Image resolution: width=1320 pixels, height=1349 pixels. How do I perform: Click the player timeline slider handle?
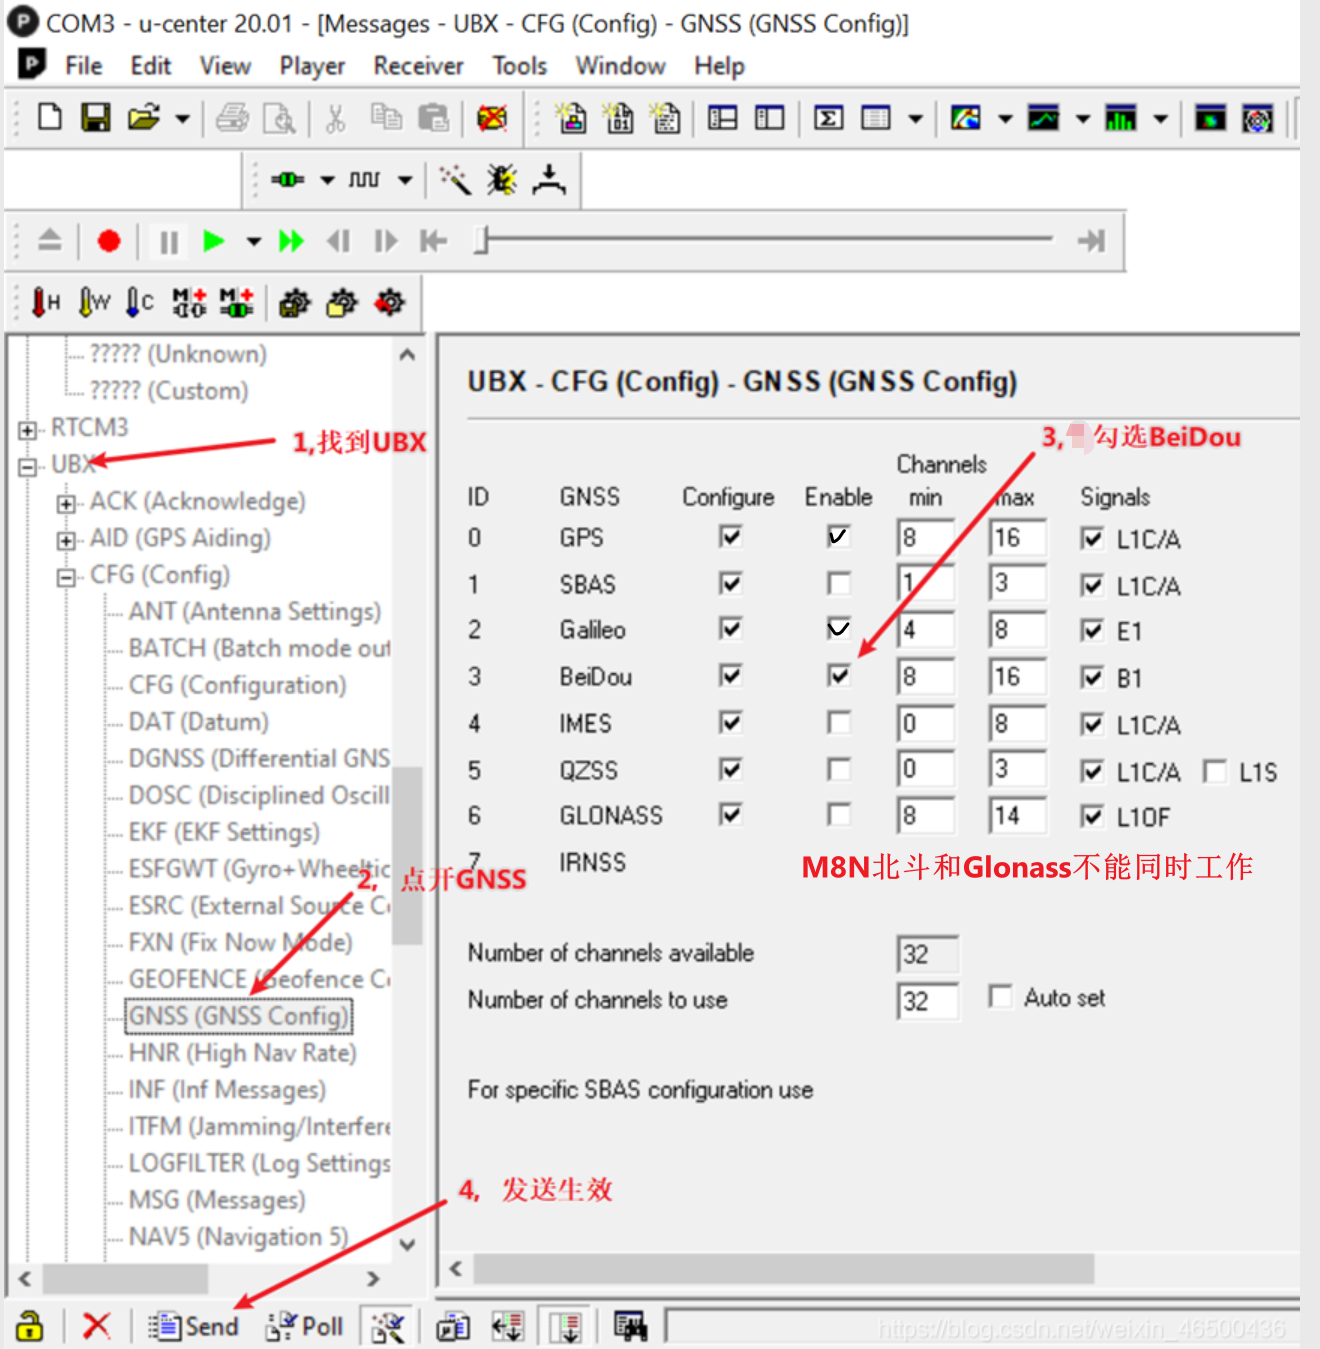tap(481, 241)
